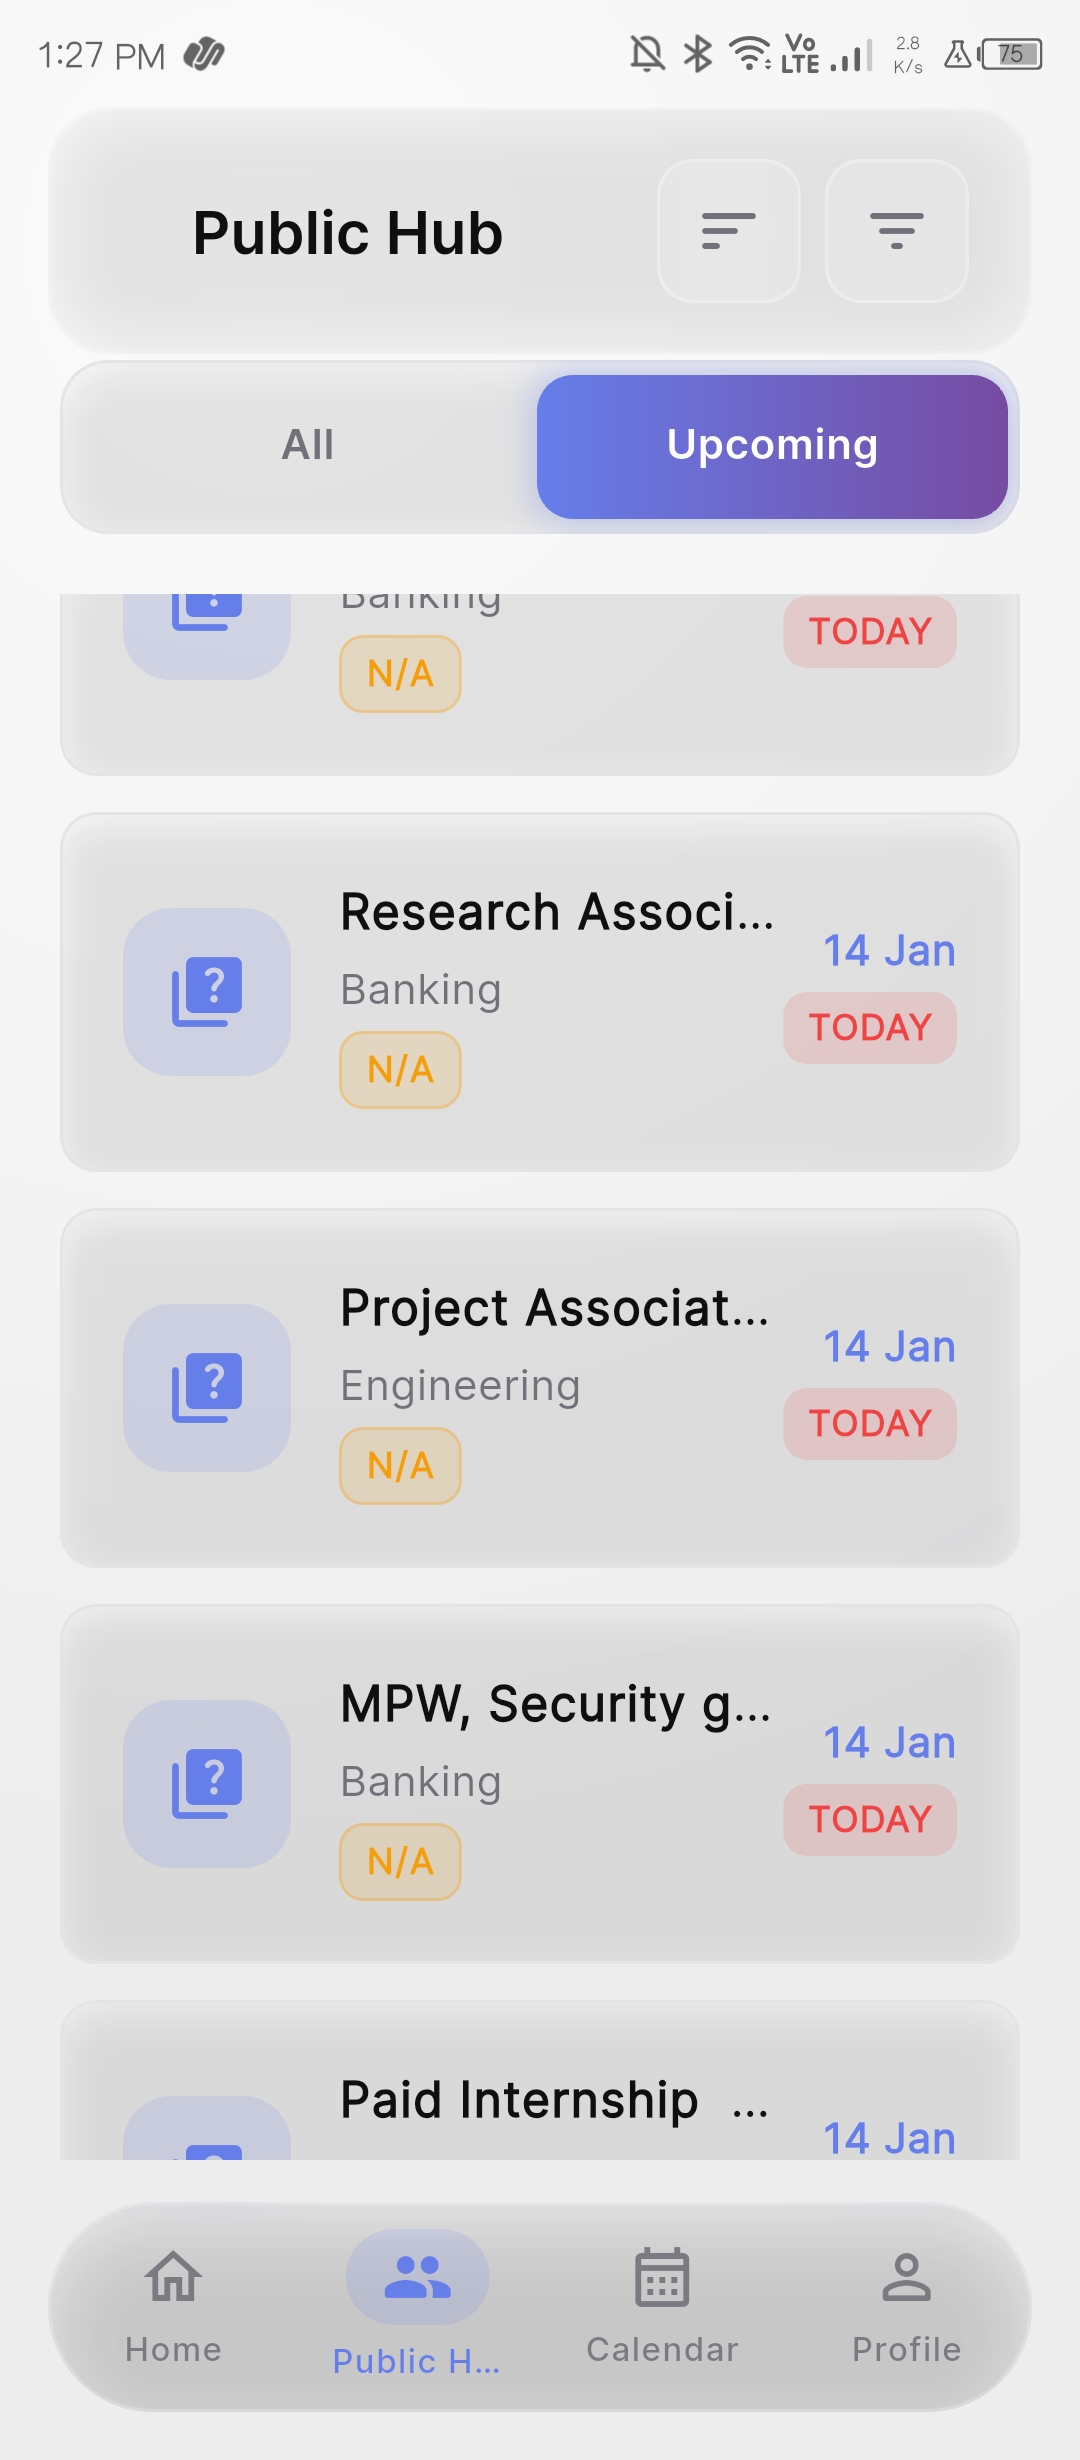This screenshot has height=2460, width=1080.
Task: Open the sort options icon
Action: pos(728,231)
